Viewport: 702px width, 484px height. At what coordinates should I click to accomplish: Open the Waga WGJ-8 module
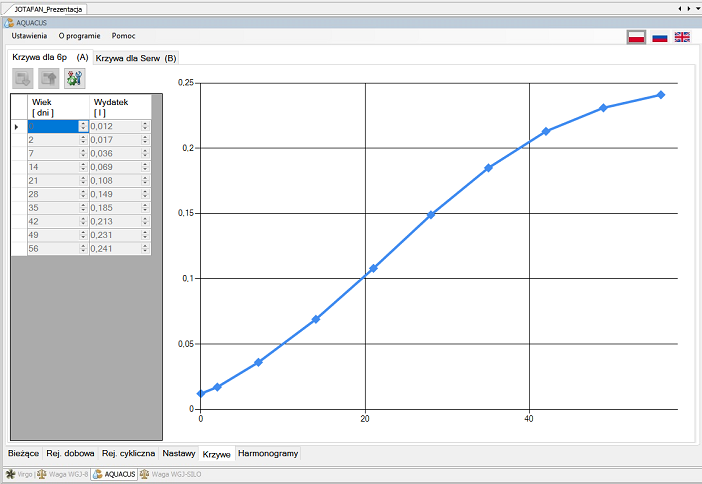[62, 474]
